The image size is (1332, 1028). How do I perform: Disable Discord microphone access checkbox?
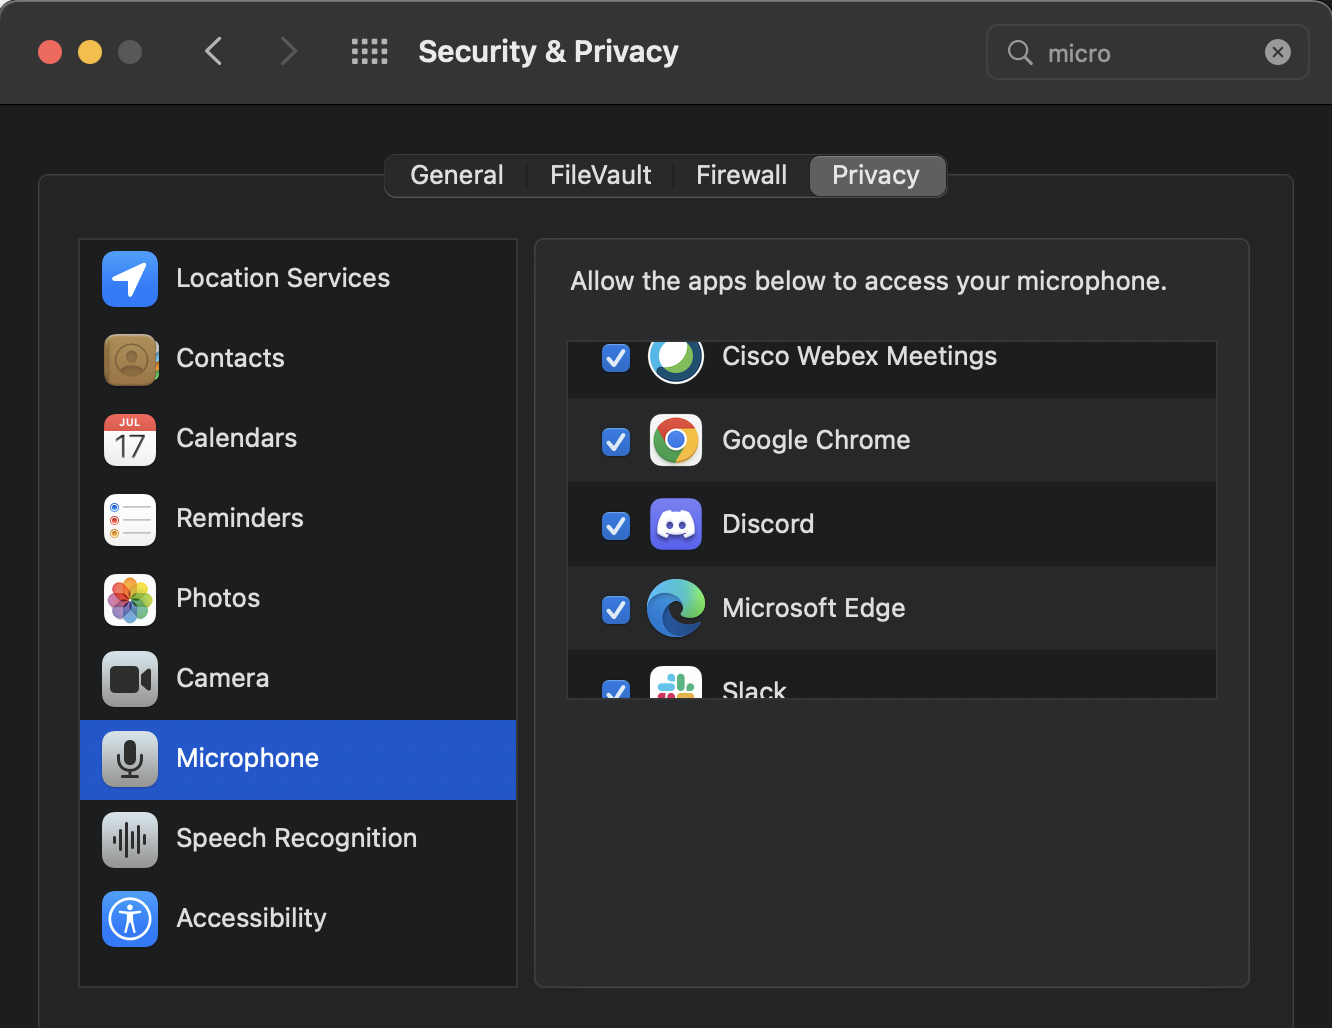[616, 525]
